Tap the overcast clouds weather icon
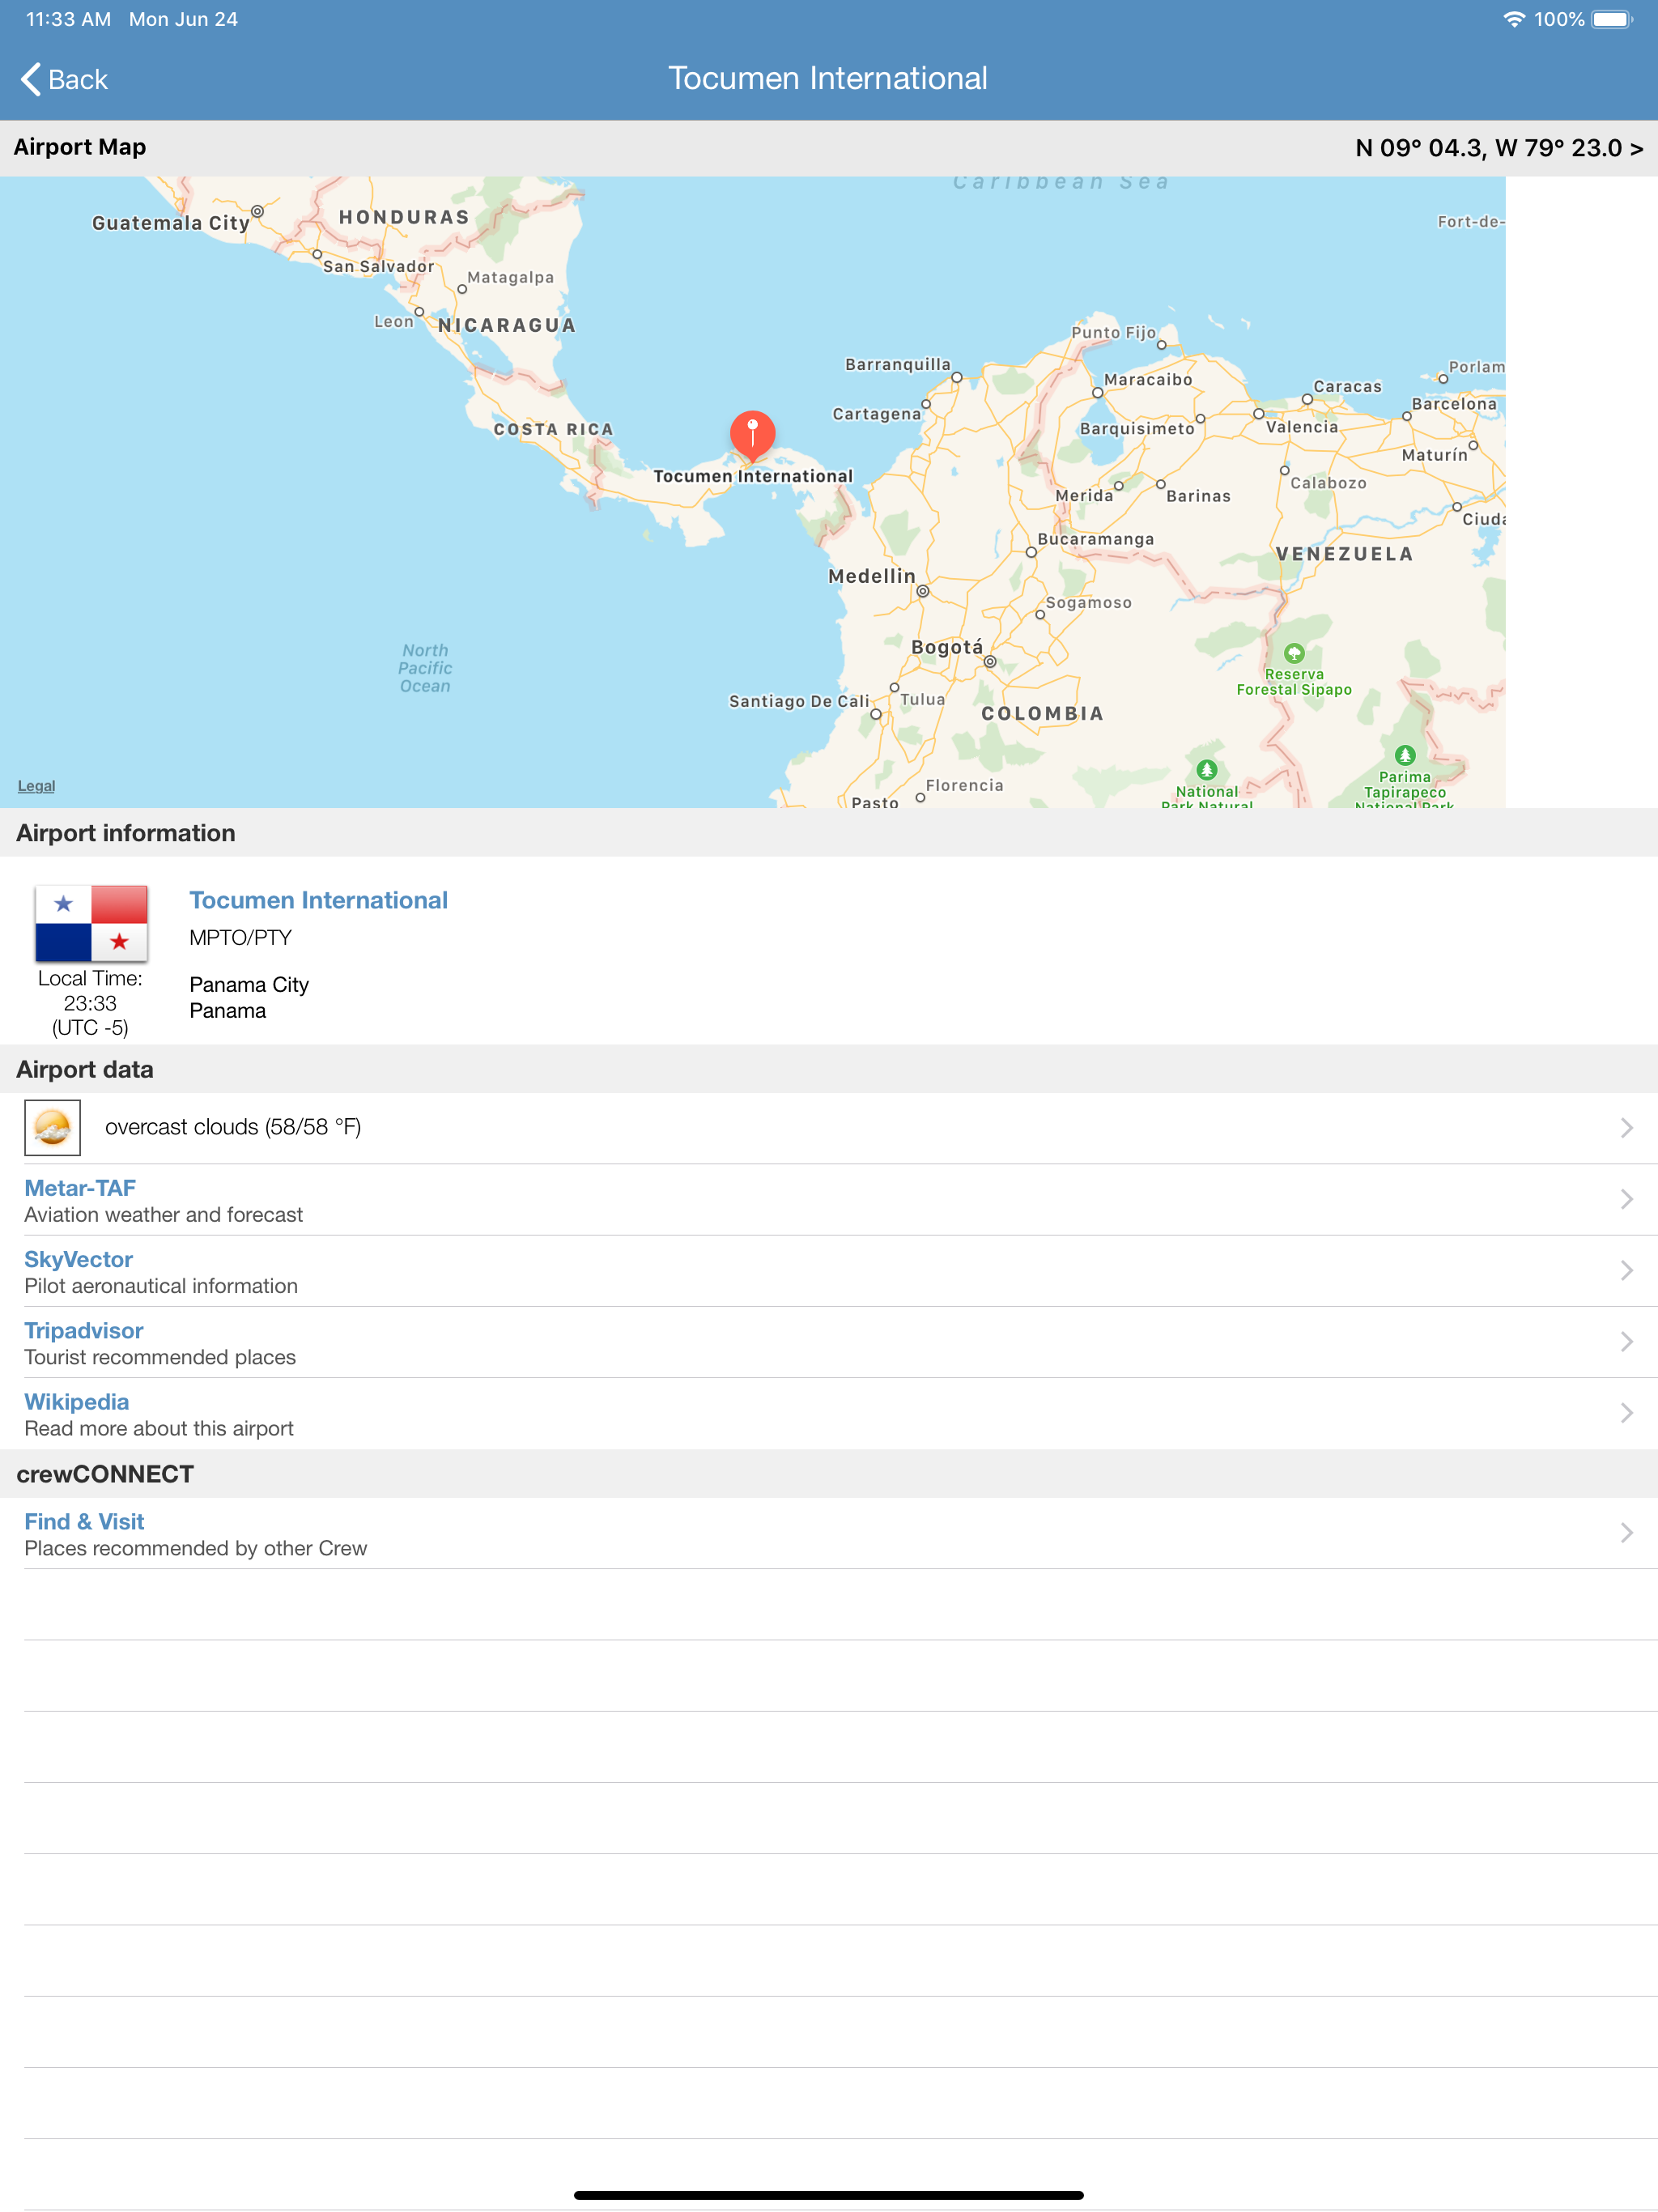Viewport: 1658px width, 2212px height. pyautogui.click(x=53, y=1127)
